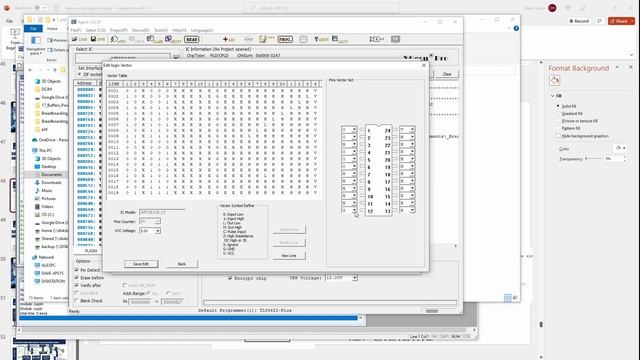
Task: Select the Gradient fill radio option
Action: [558, 113]
